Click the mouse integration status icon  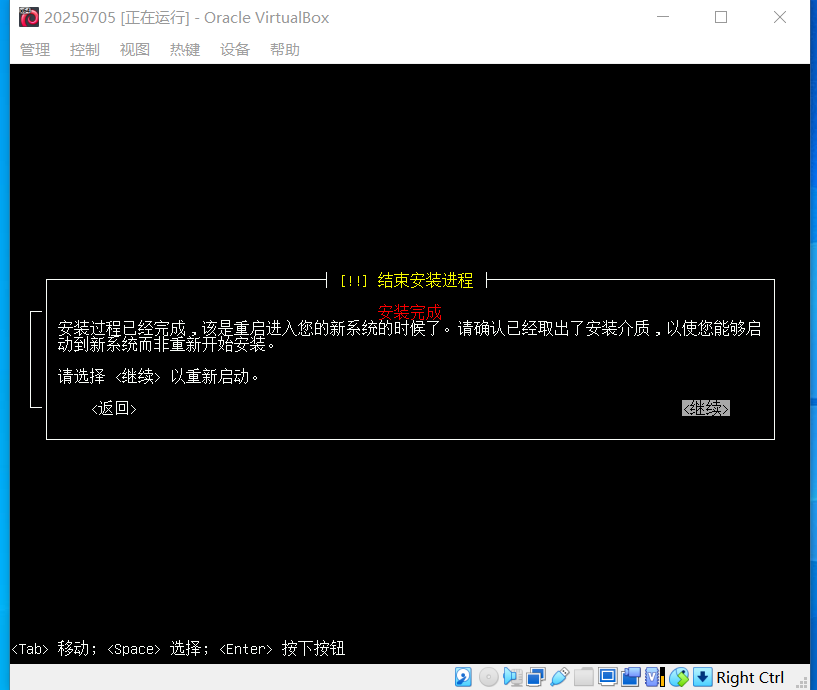coord(677,677)
